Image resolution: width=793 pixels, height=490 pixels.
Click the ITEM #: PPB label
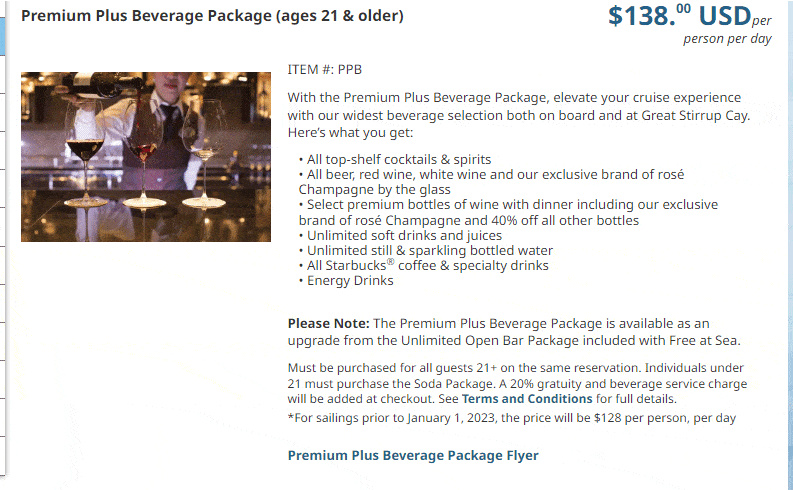(325, 69)
